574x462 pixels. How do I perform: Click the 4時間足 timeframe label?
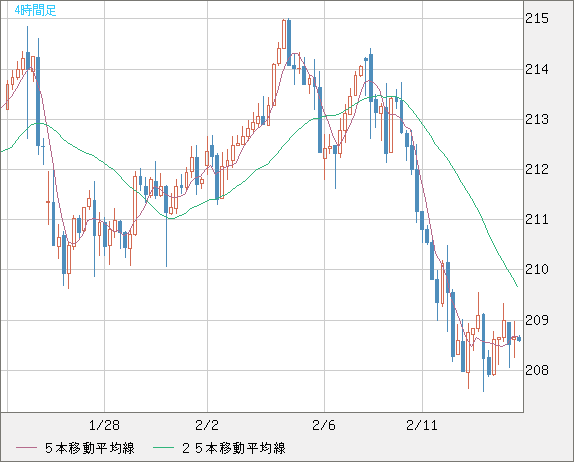(36, 11)
